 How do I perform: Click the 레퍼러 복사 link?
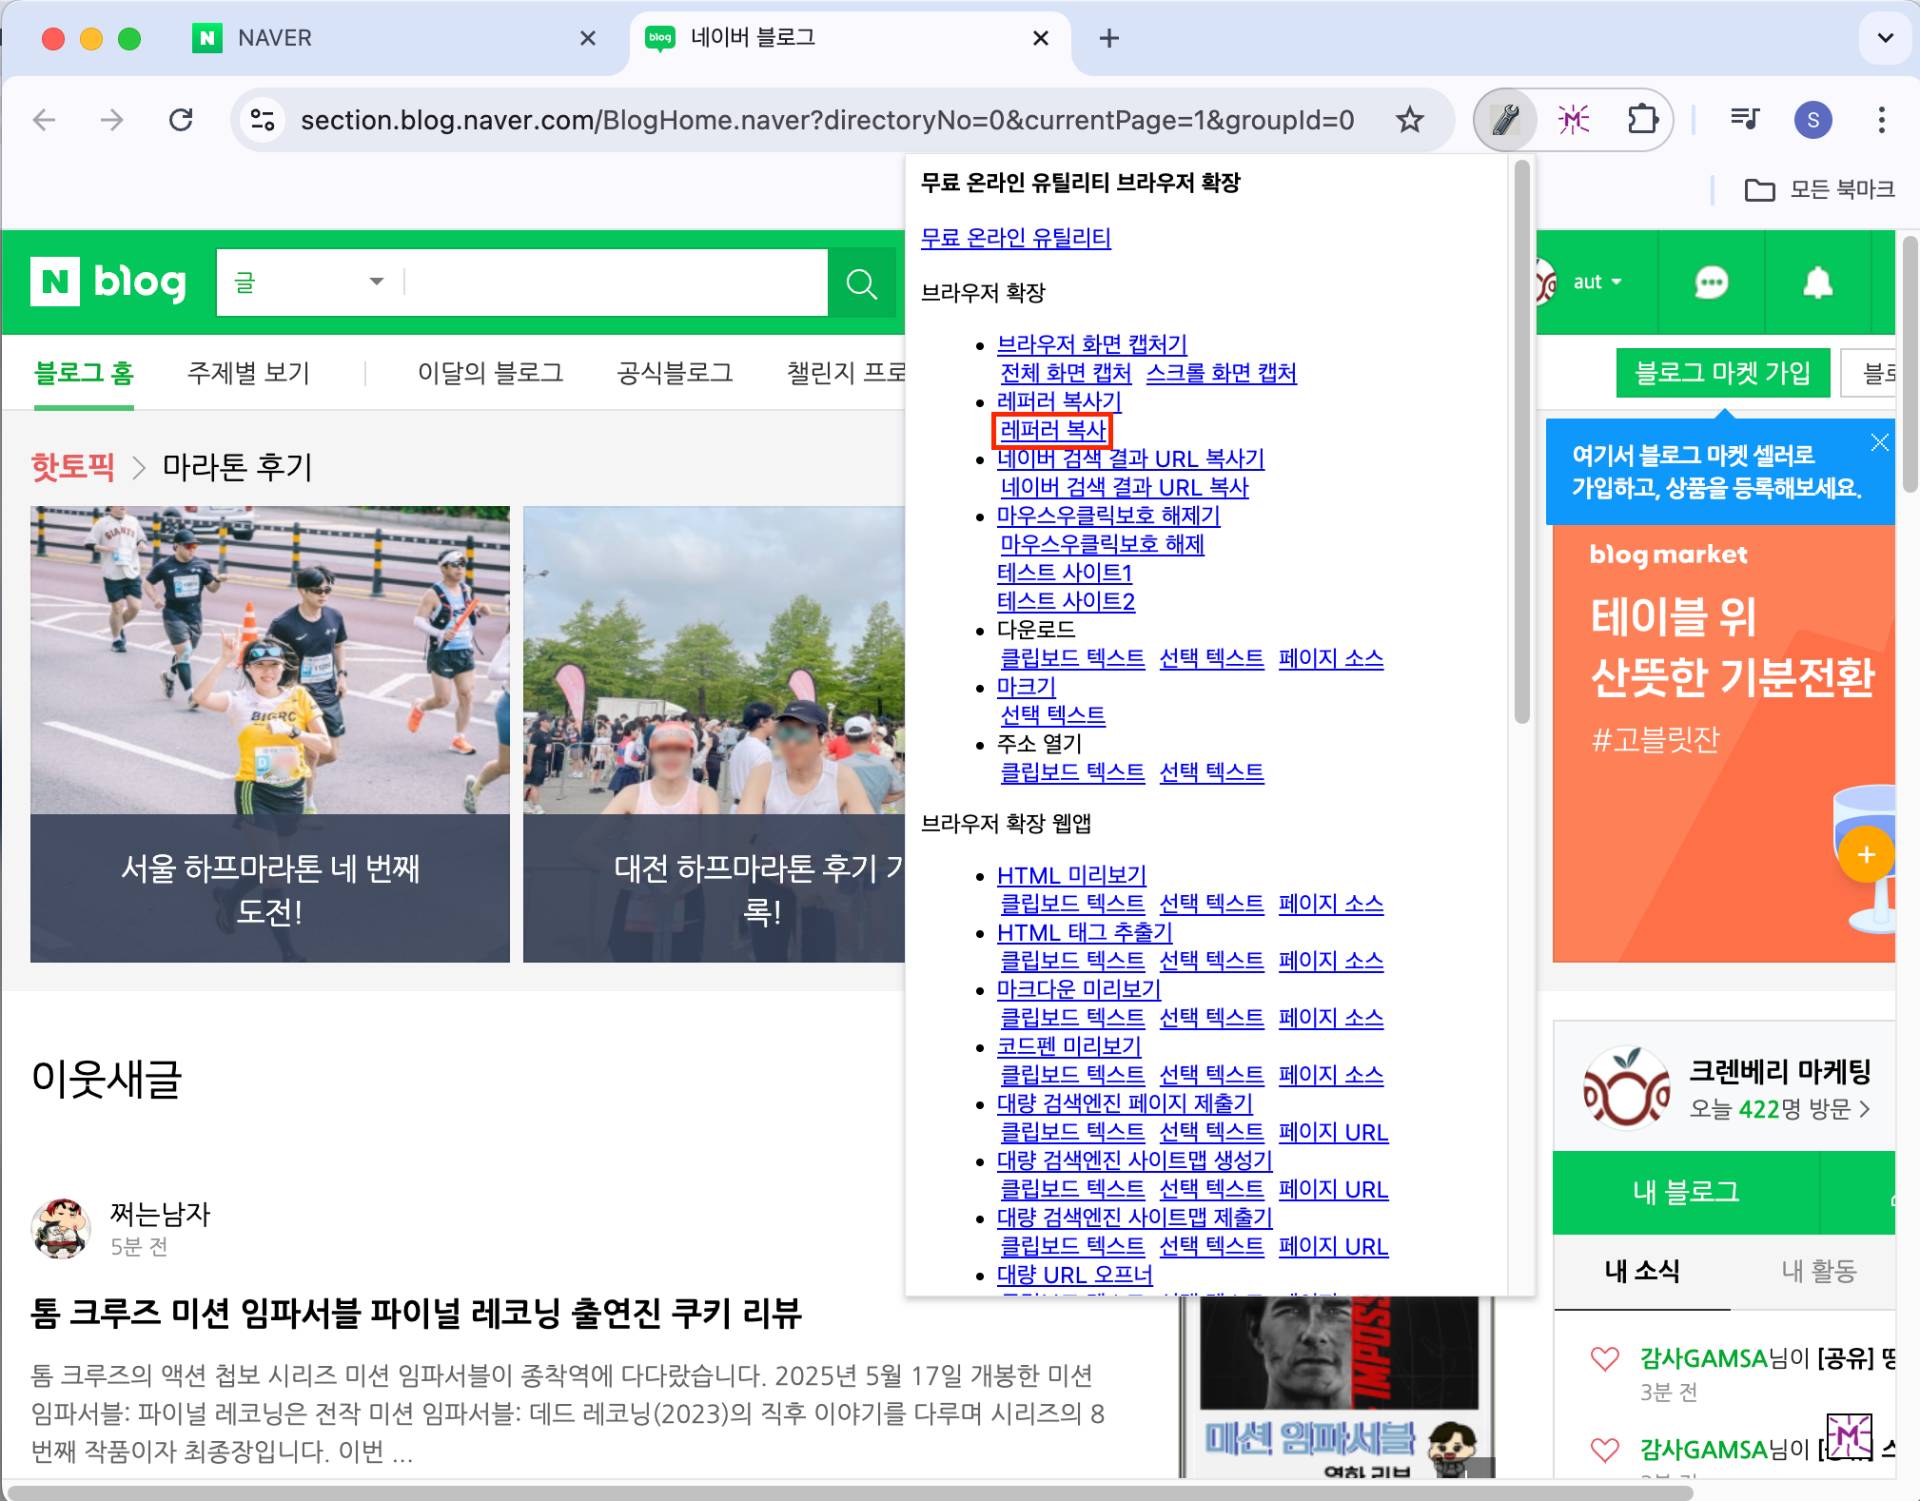click(x=1053, y=430)
